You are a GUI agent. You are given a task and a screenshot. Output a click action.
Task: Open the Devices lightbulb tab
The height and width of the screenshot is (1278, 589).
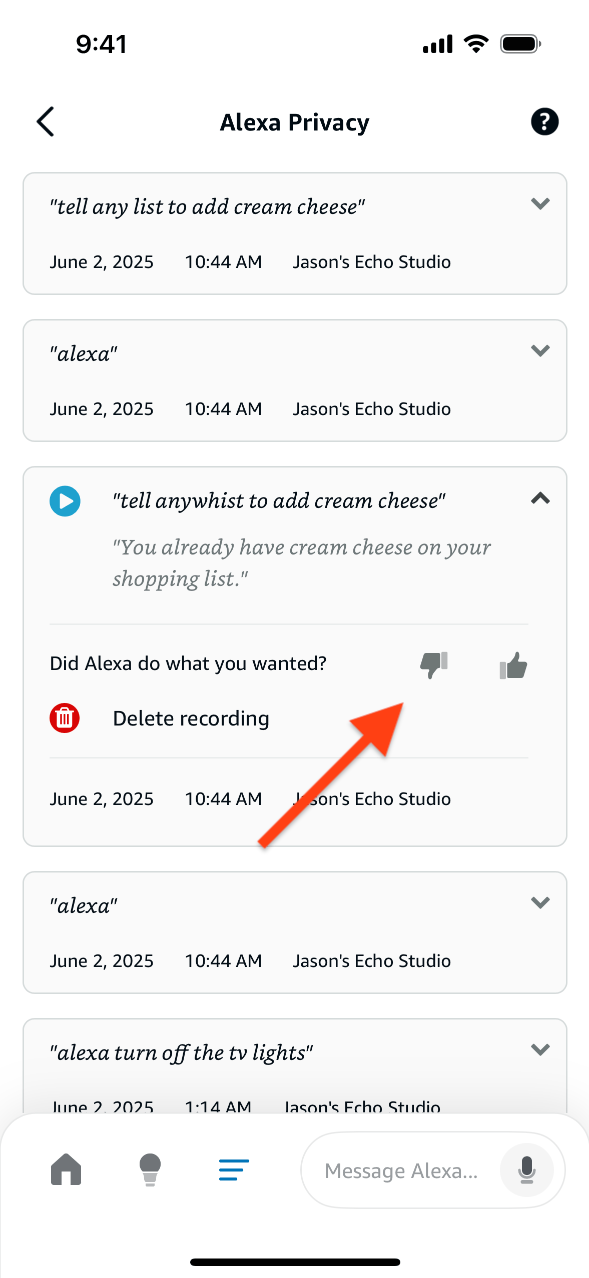[150, 1169]
